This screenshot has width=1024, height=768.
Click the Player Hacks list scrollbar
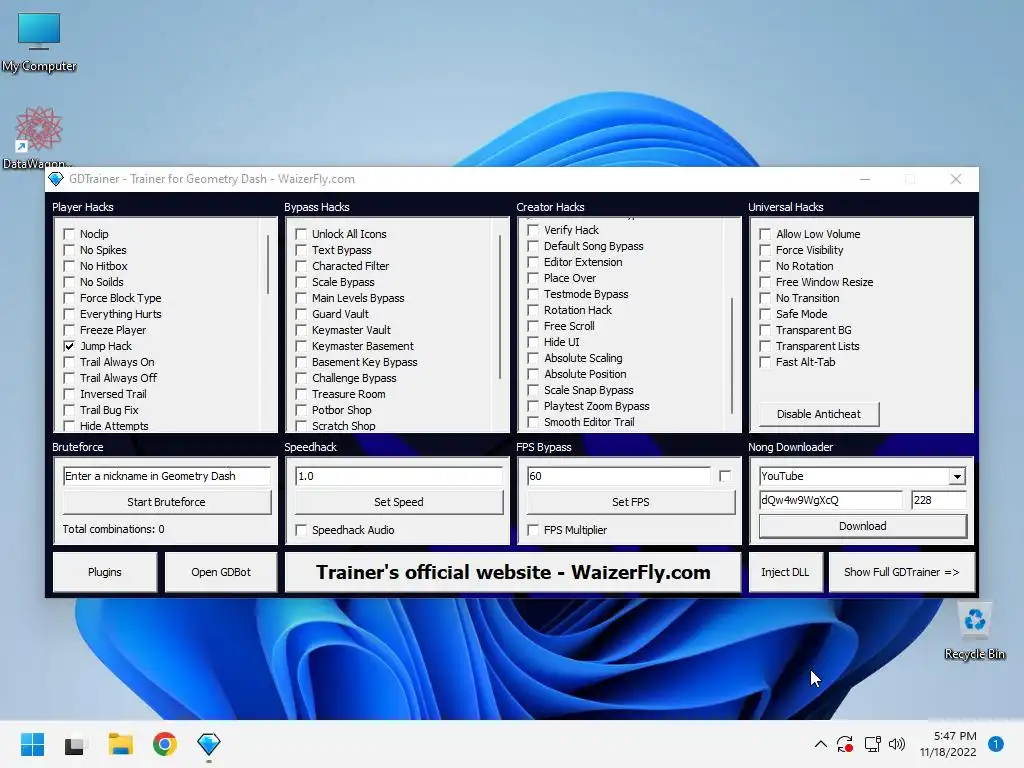click(x=268, y=265)
